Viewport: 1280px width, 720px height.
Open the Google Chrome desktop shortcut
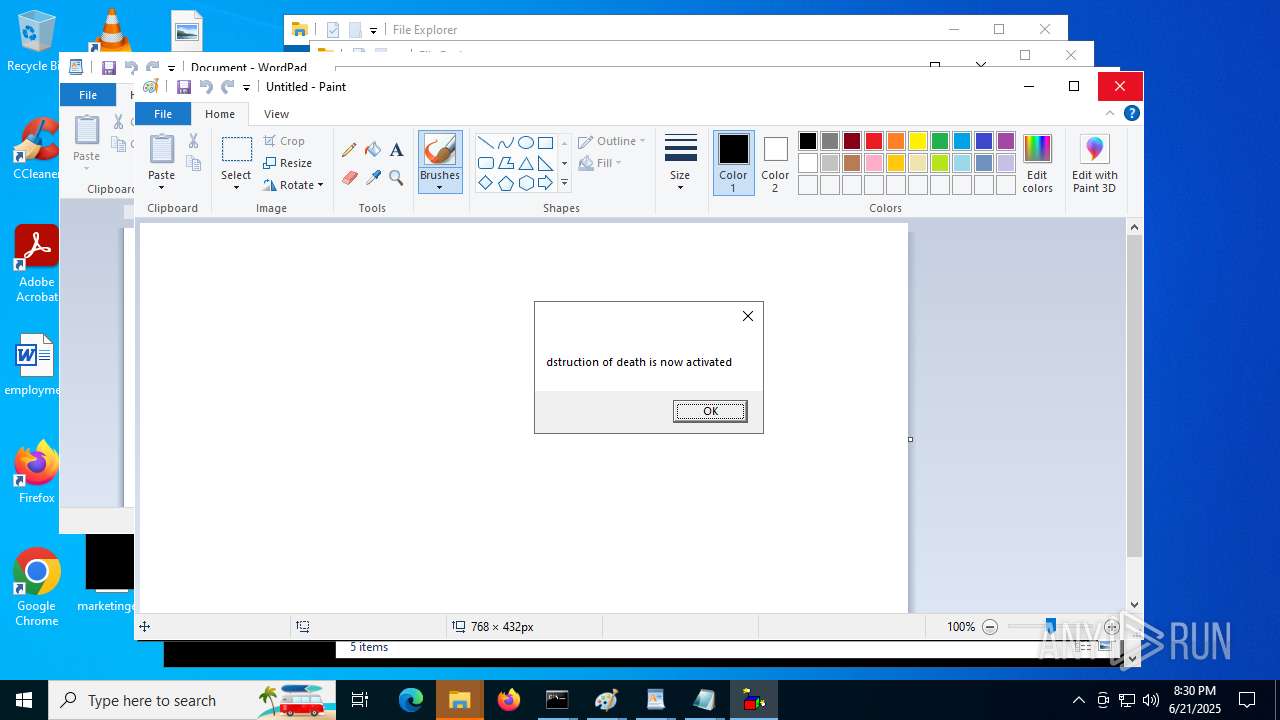[x=37, y=588]
